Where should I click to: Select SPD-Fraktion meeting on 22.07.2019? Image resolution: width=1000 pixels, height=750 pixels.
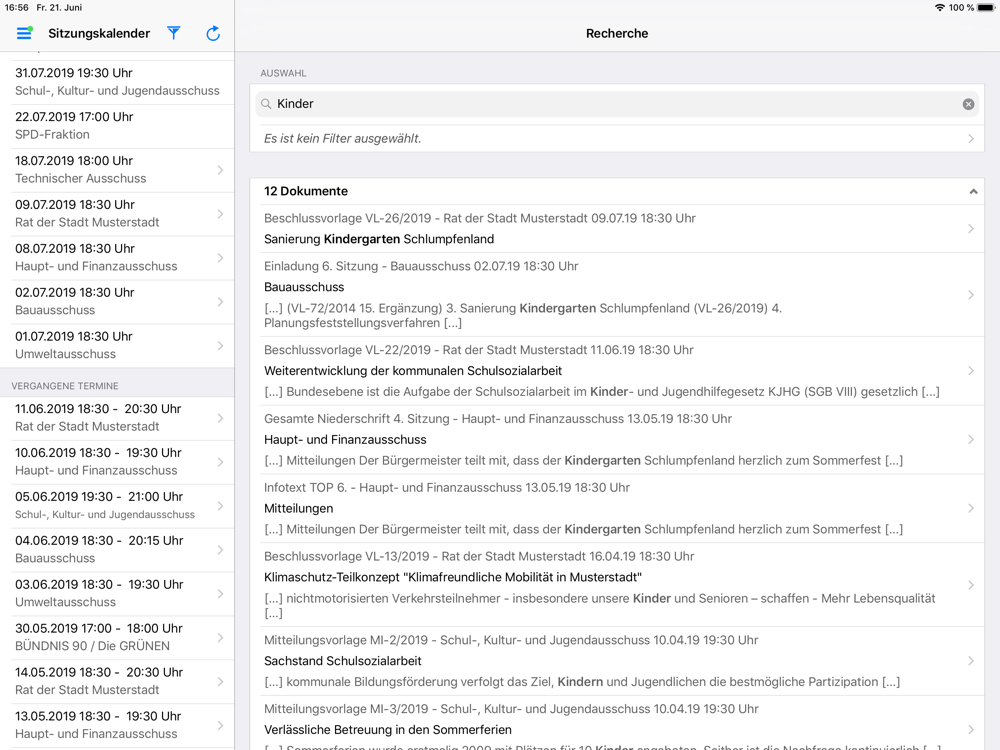(117, 126)
